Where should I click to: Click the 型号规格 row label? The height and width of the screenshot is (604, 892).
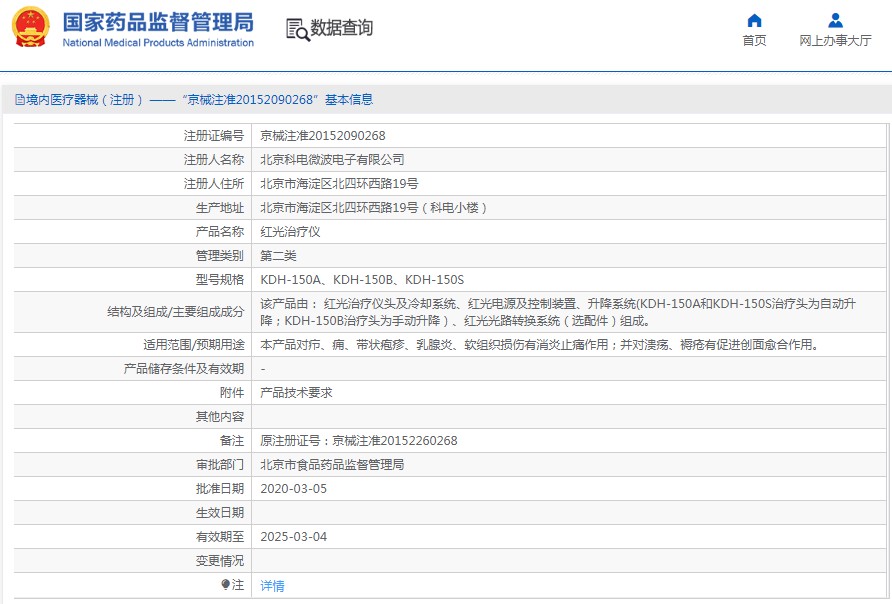220,280
